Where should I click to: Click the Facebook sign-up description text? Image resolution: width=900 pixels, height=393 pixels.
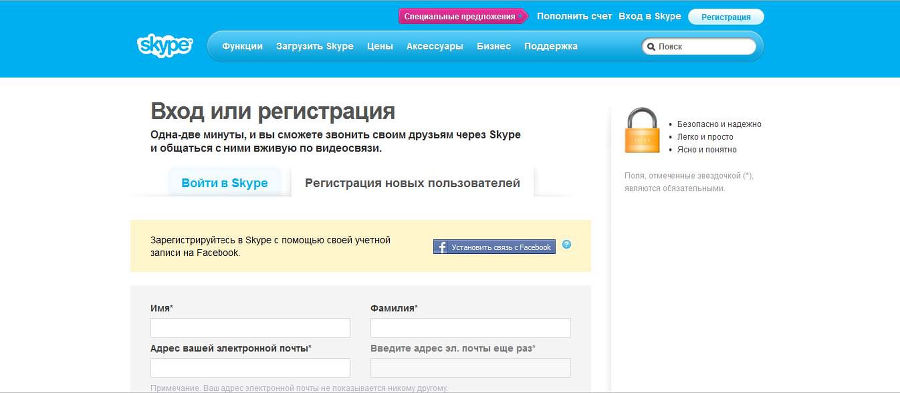pos(270,246)
